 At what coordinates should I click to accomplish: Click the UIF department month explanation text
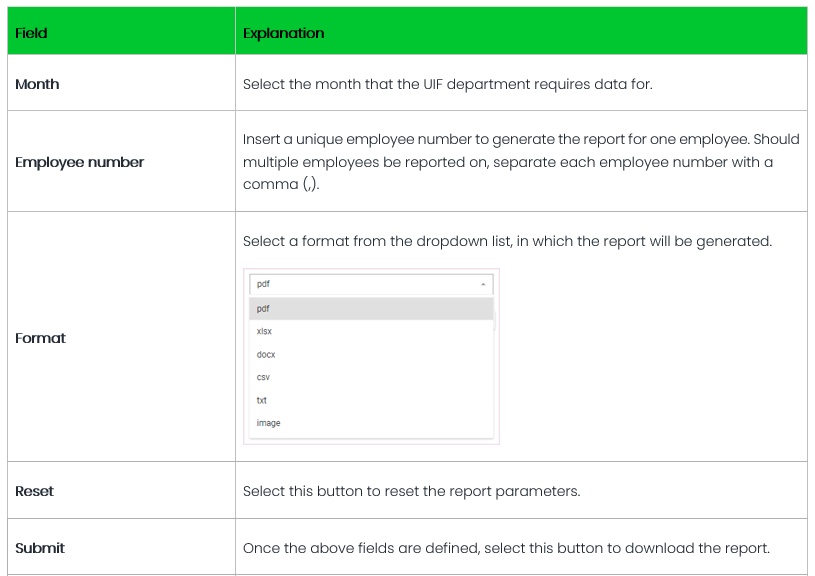tap(447, 84)
